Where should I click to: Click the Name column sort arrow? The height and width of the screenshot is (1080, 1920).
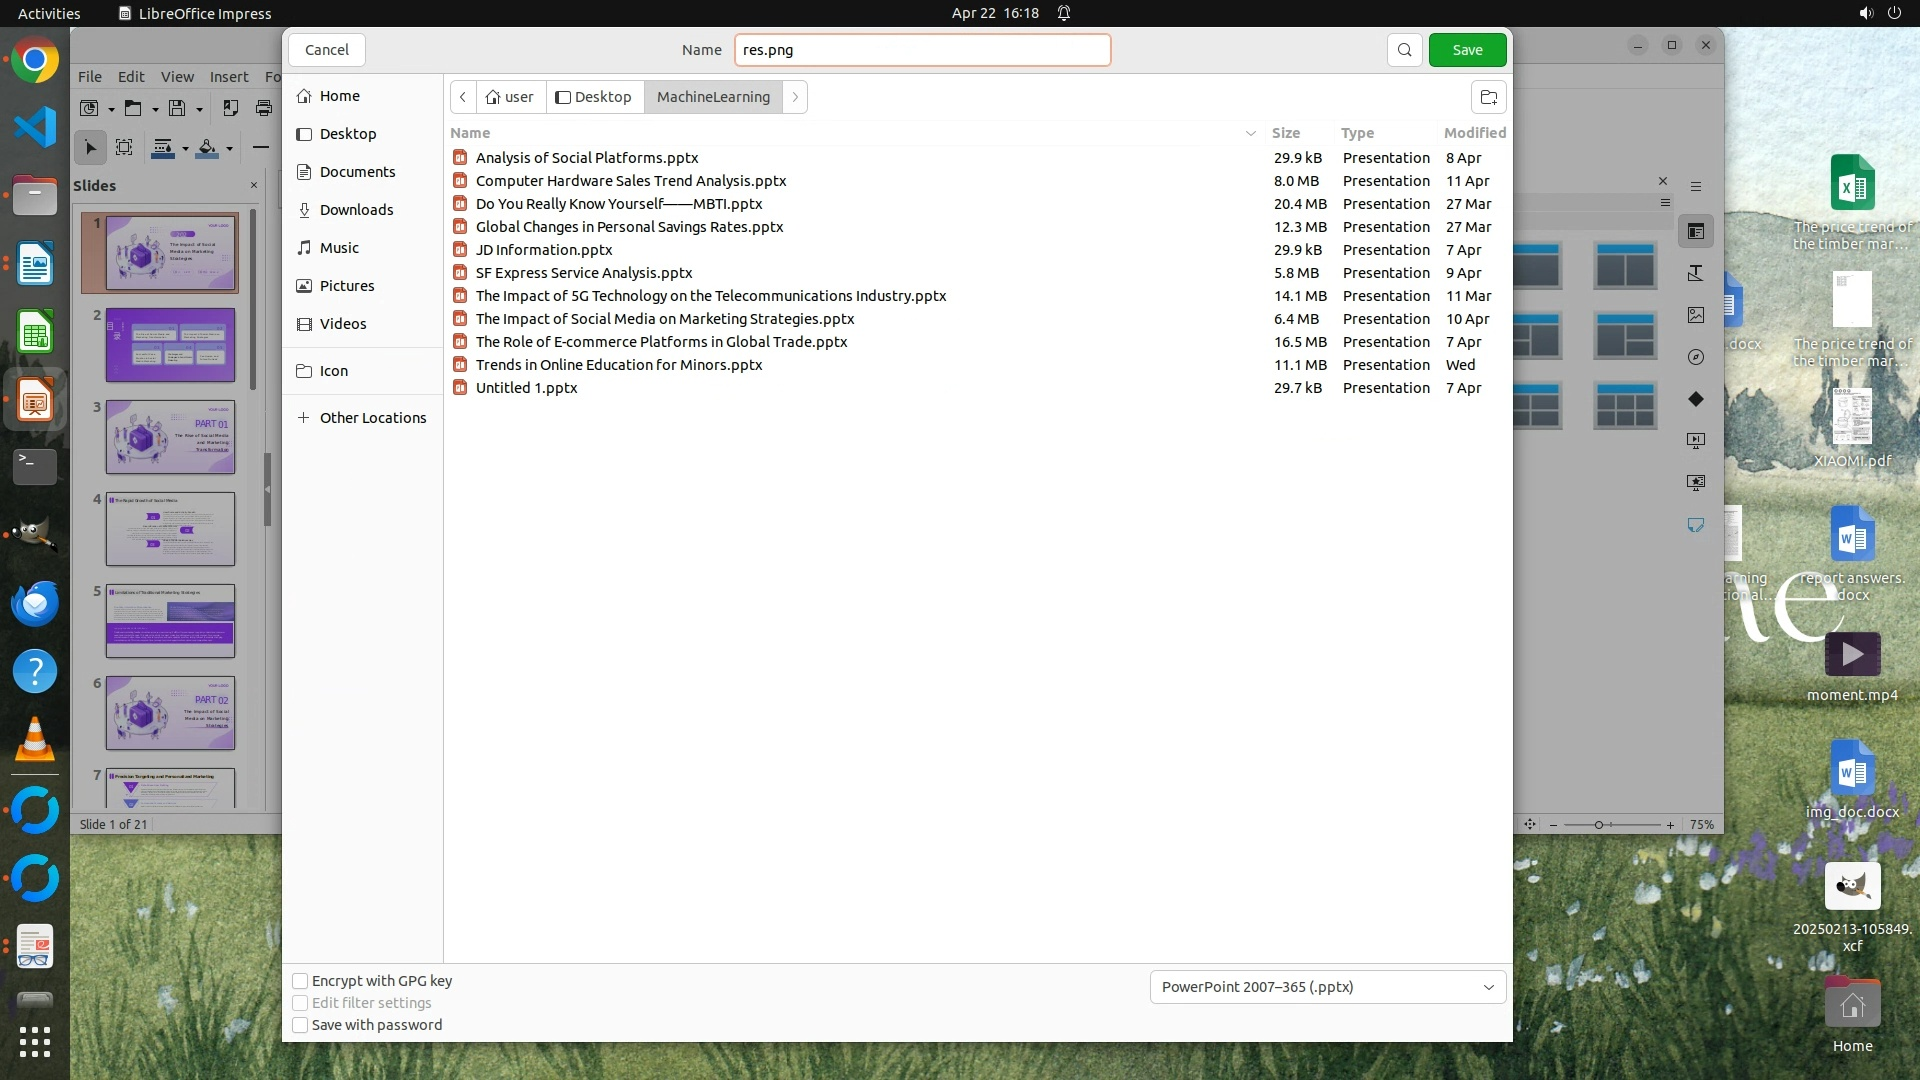pyautogui.click(x=1250, y=133)
